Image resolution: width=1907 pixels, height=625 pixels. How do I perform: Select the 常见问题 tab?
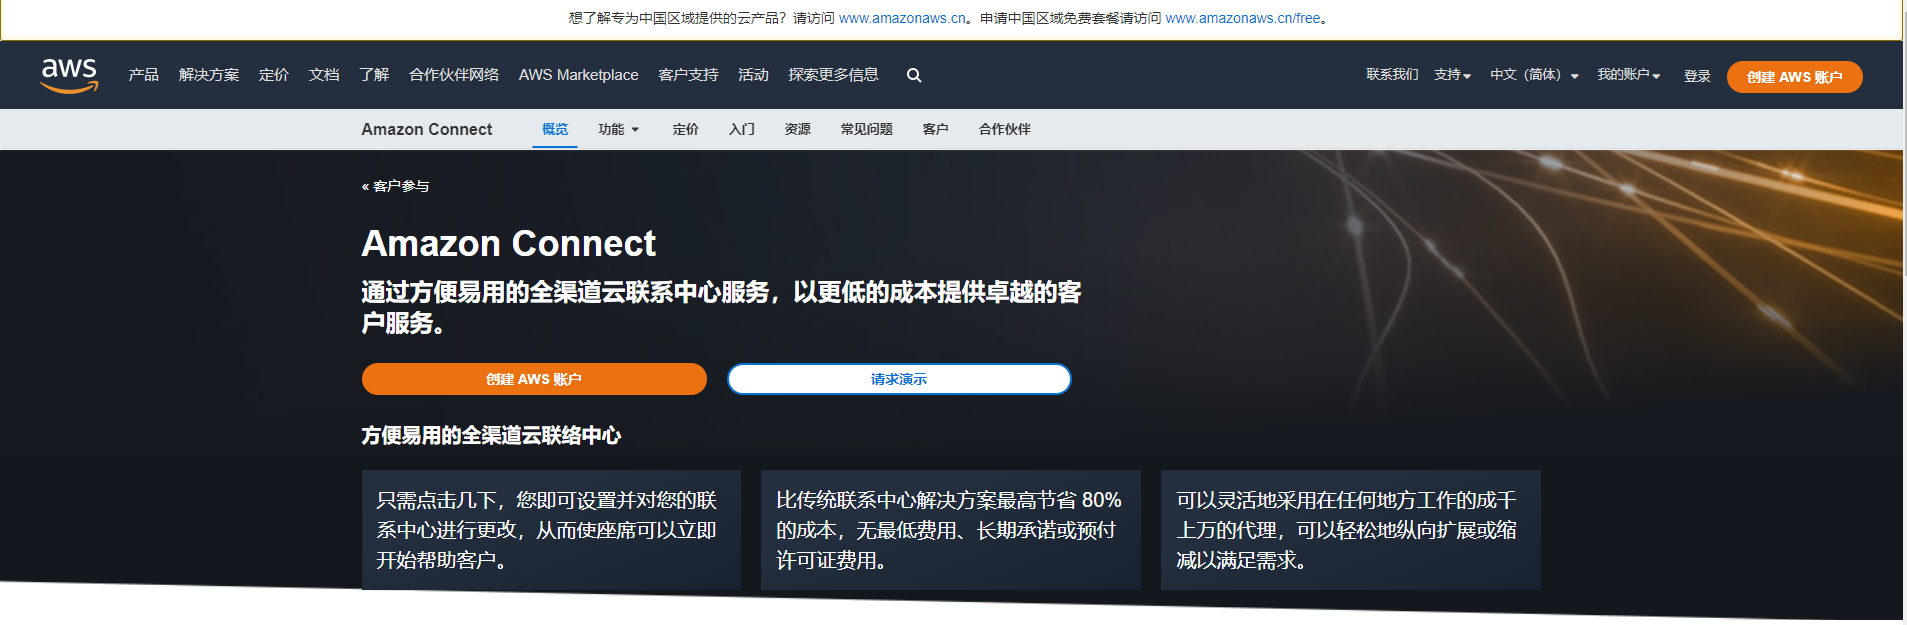867,129
